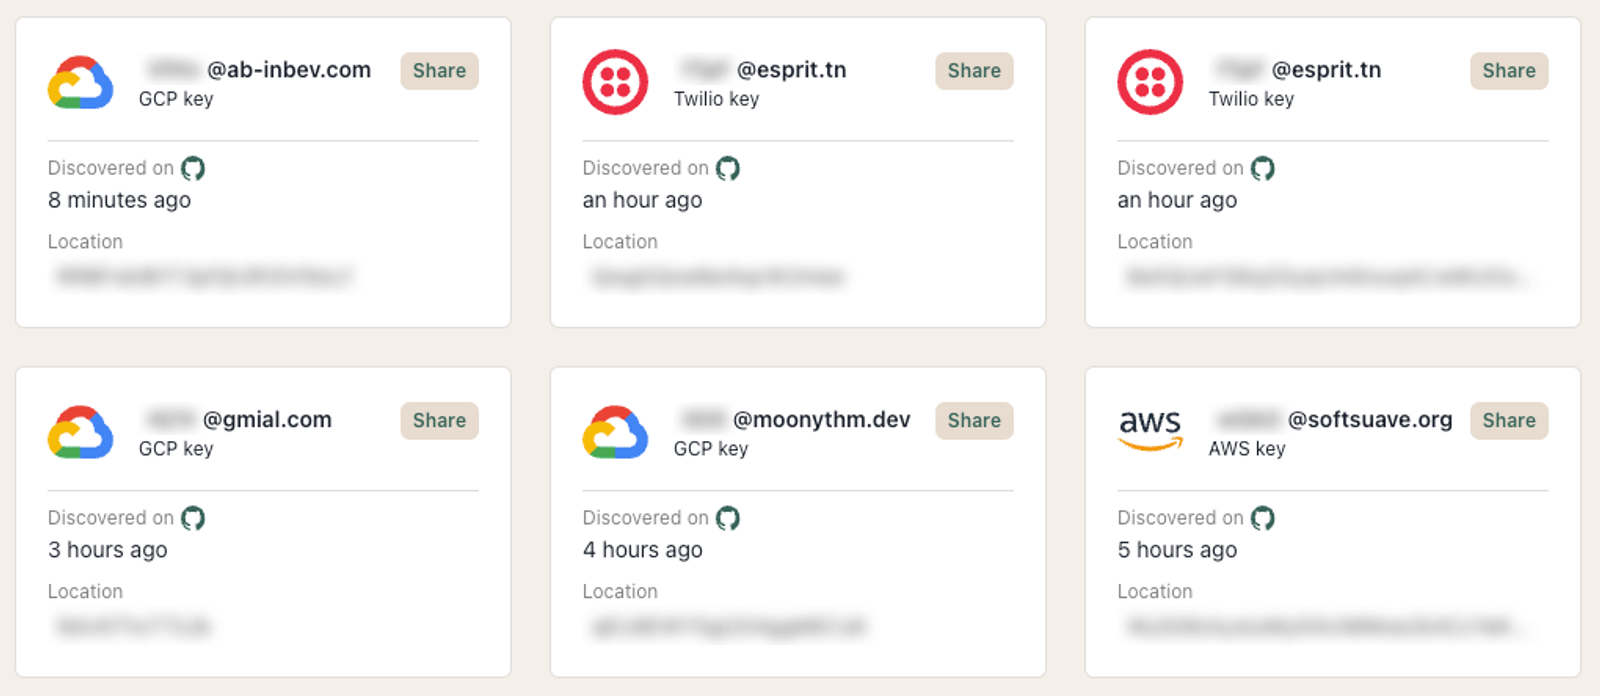Viewport: 1600px width, 696px height.
Task: Click the '3 hours ago' timestamp
Action: [108, 550]
